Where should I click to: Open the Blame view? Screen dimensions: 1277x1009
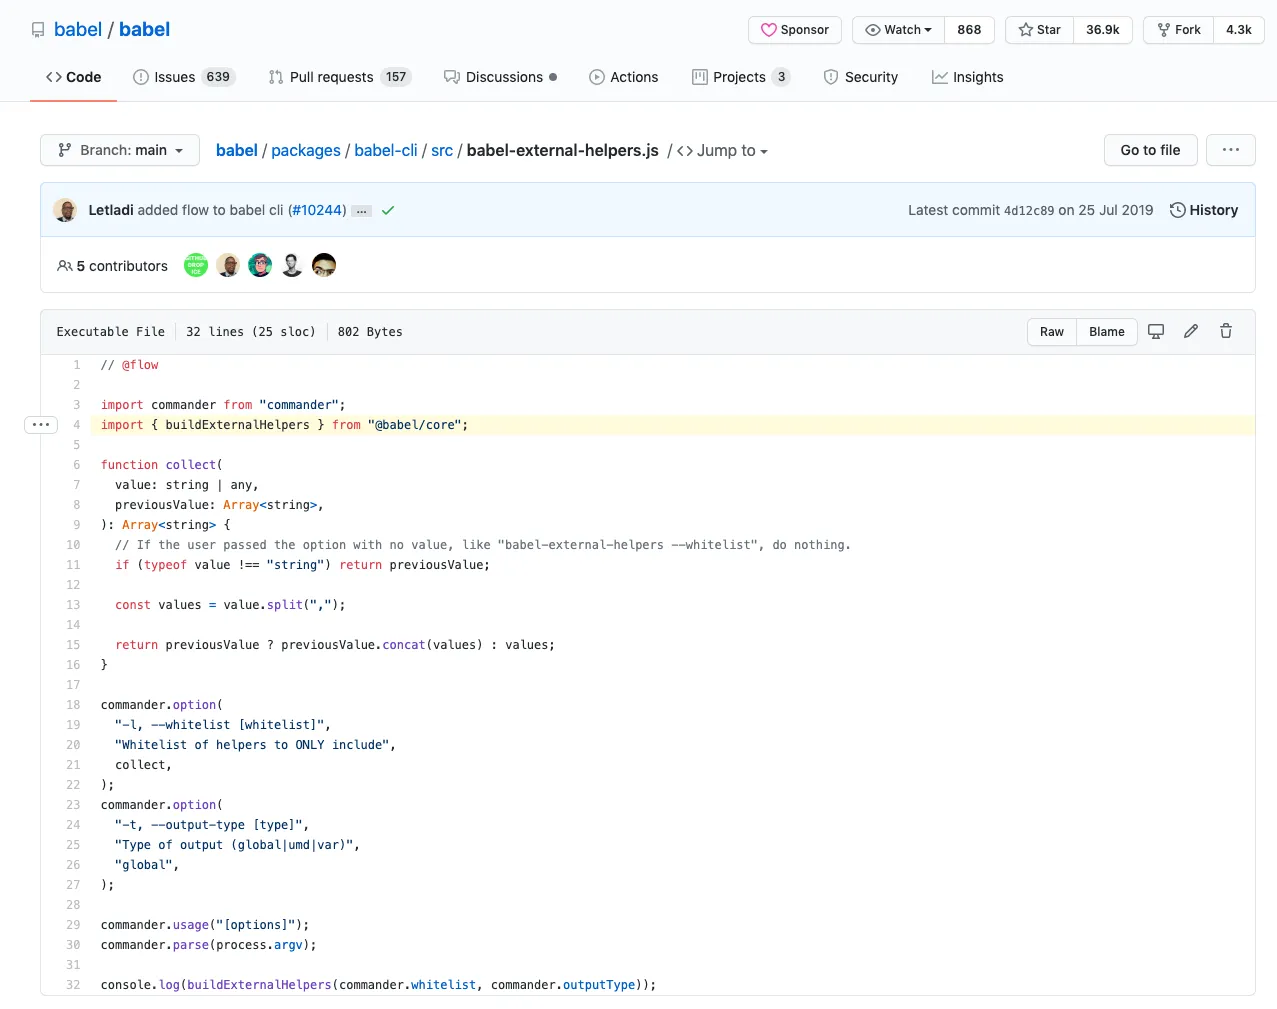(1107, 332)
